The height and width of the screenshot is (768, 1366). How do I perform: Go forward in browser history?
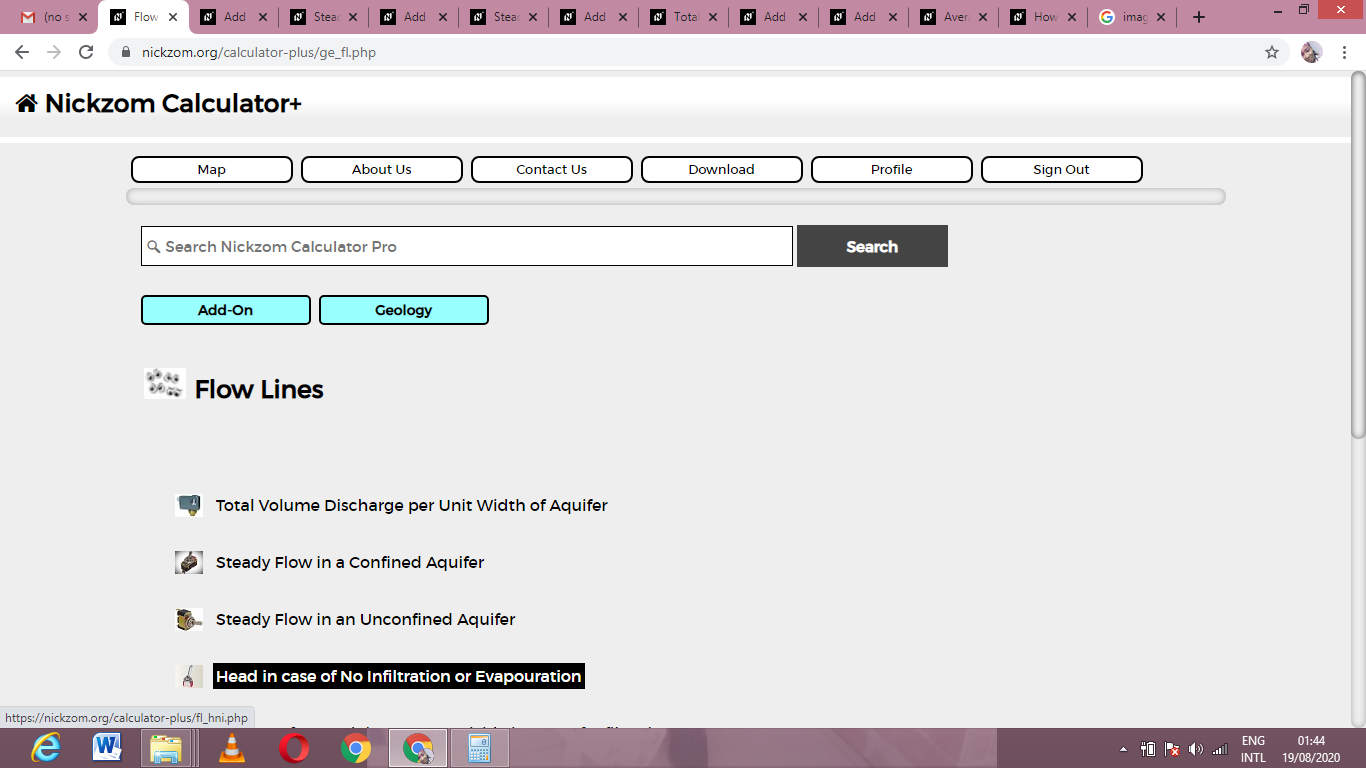(54, 52)
